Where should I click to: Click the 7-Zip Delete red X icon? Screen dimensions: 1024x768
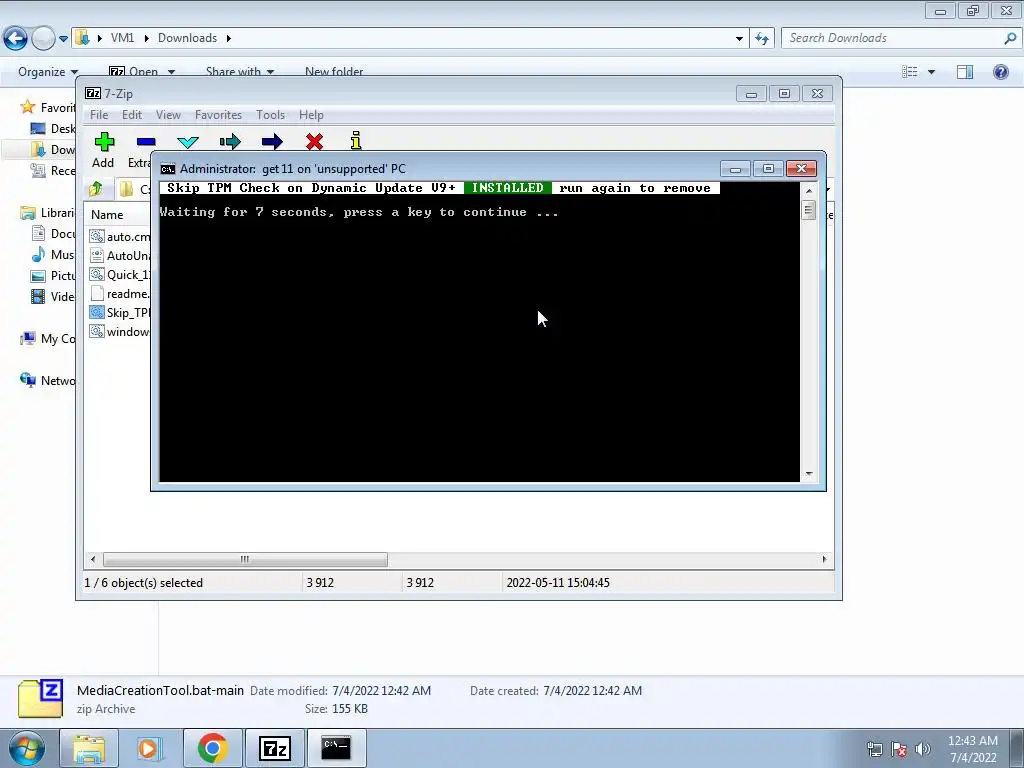[314, 142]
